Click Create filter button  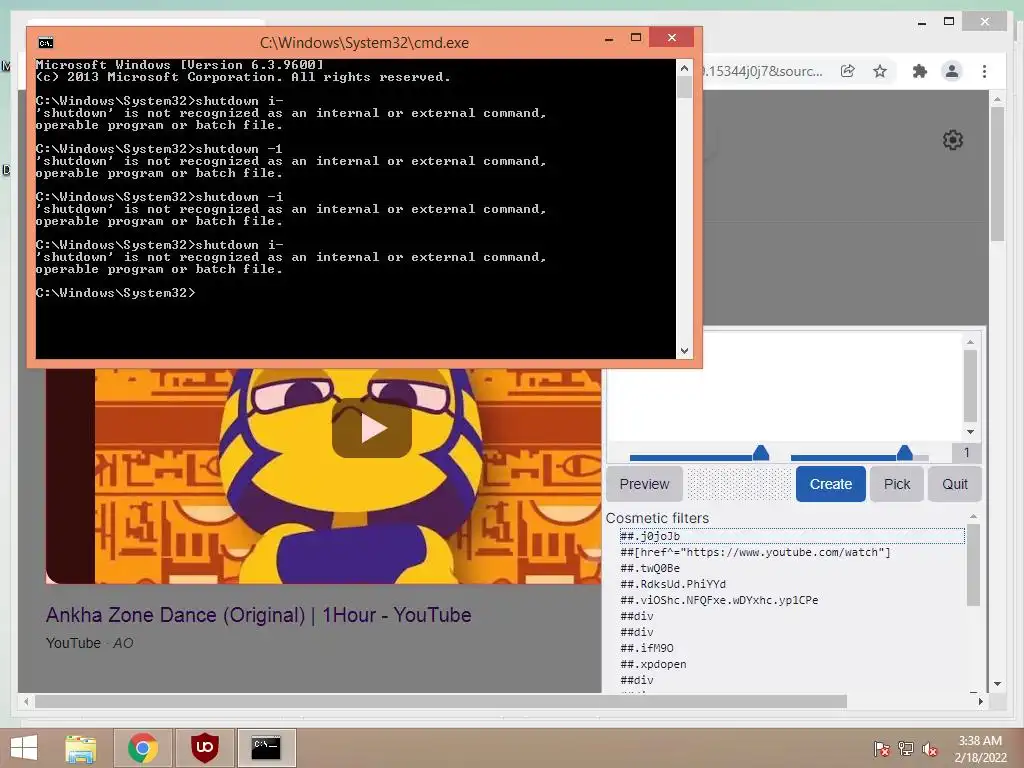pyautogui.click(x=831, y=484)
